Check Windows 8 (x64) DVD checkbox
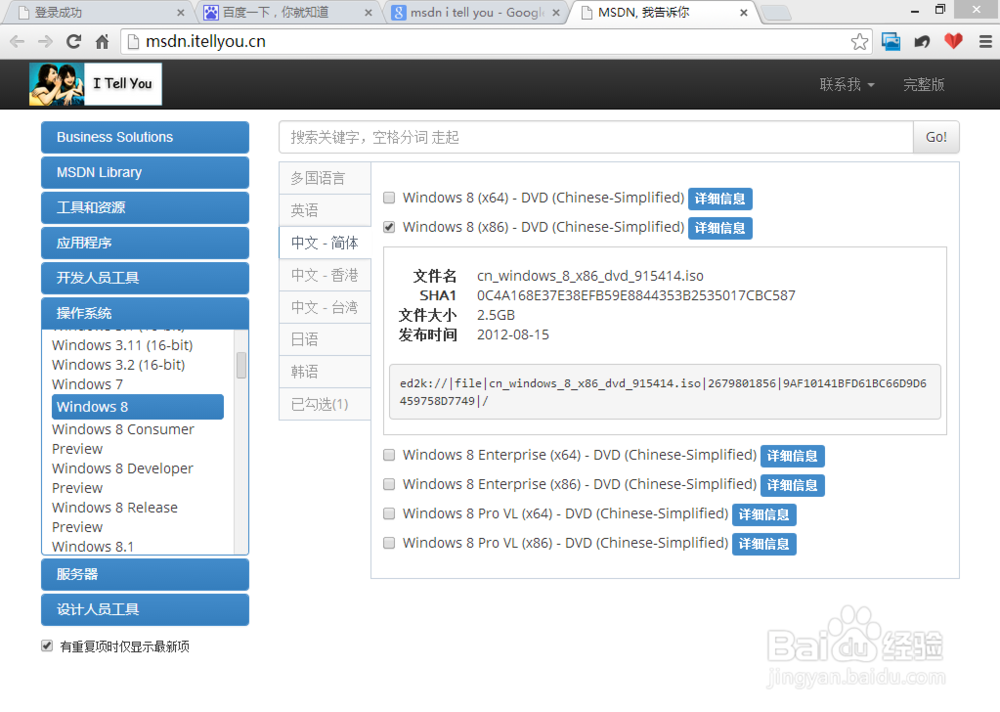The image size is (1000, 712). pyautogui.click(x=389, y=198)
